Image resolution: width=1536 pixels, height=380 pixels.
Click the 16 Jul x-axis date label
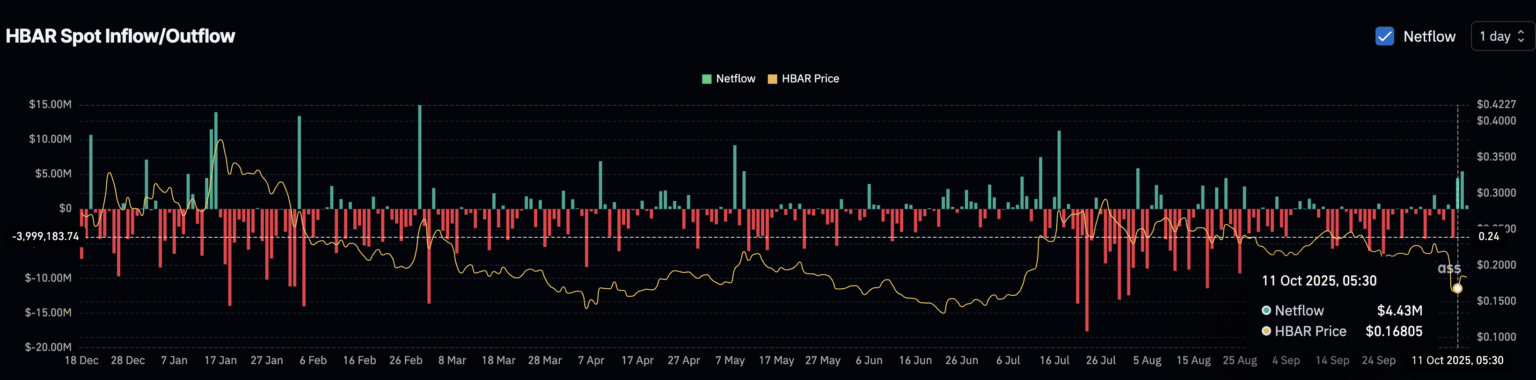coord(1054,360)
